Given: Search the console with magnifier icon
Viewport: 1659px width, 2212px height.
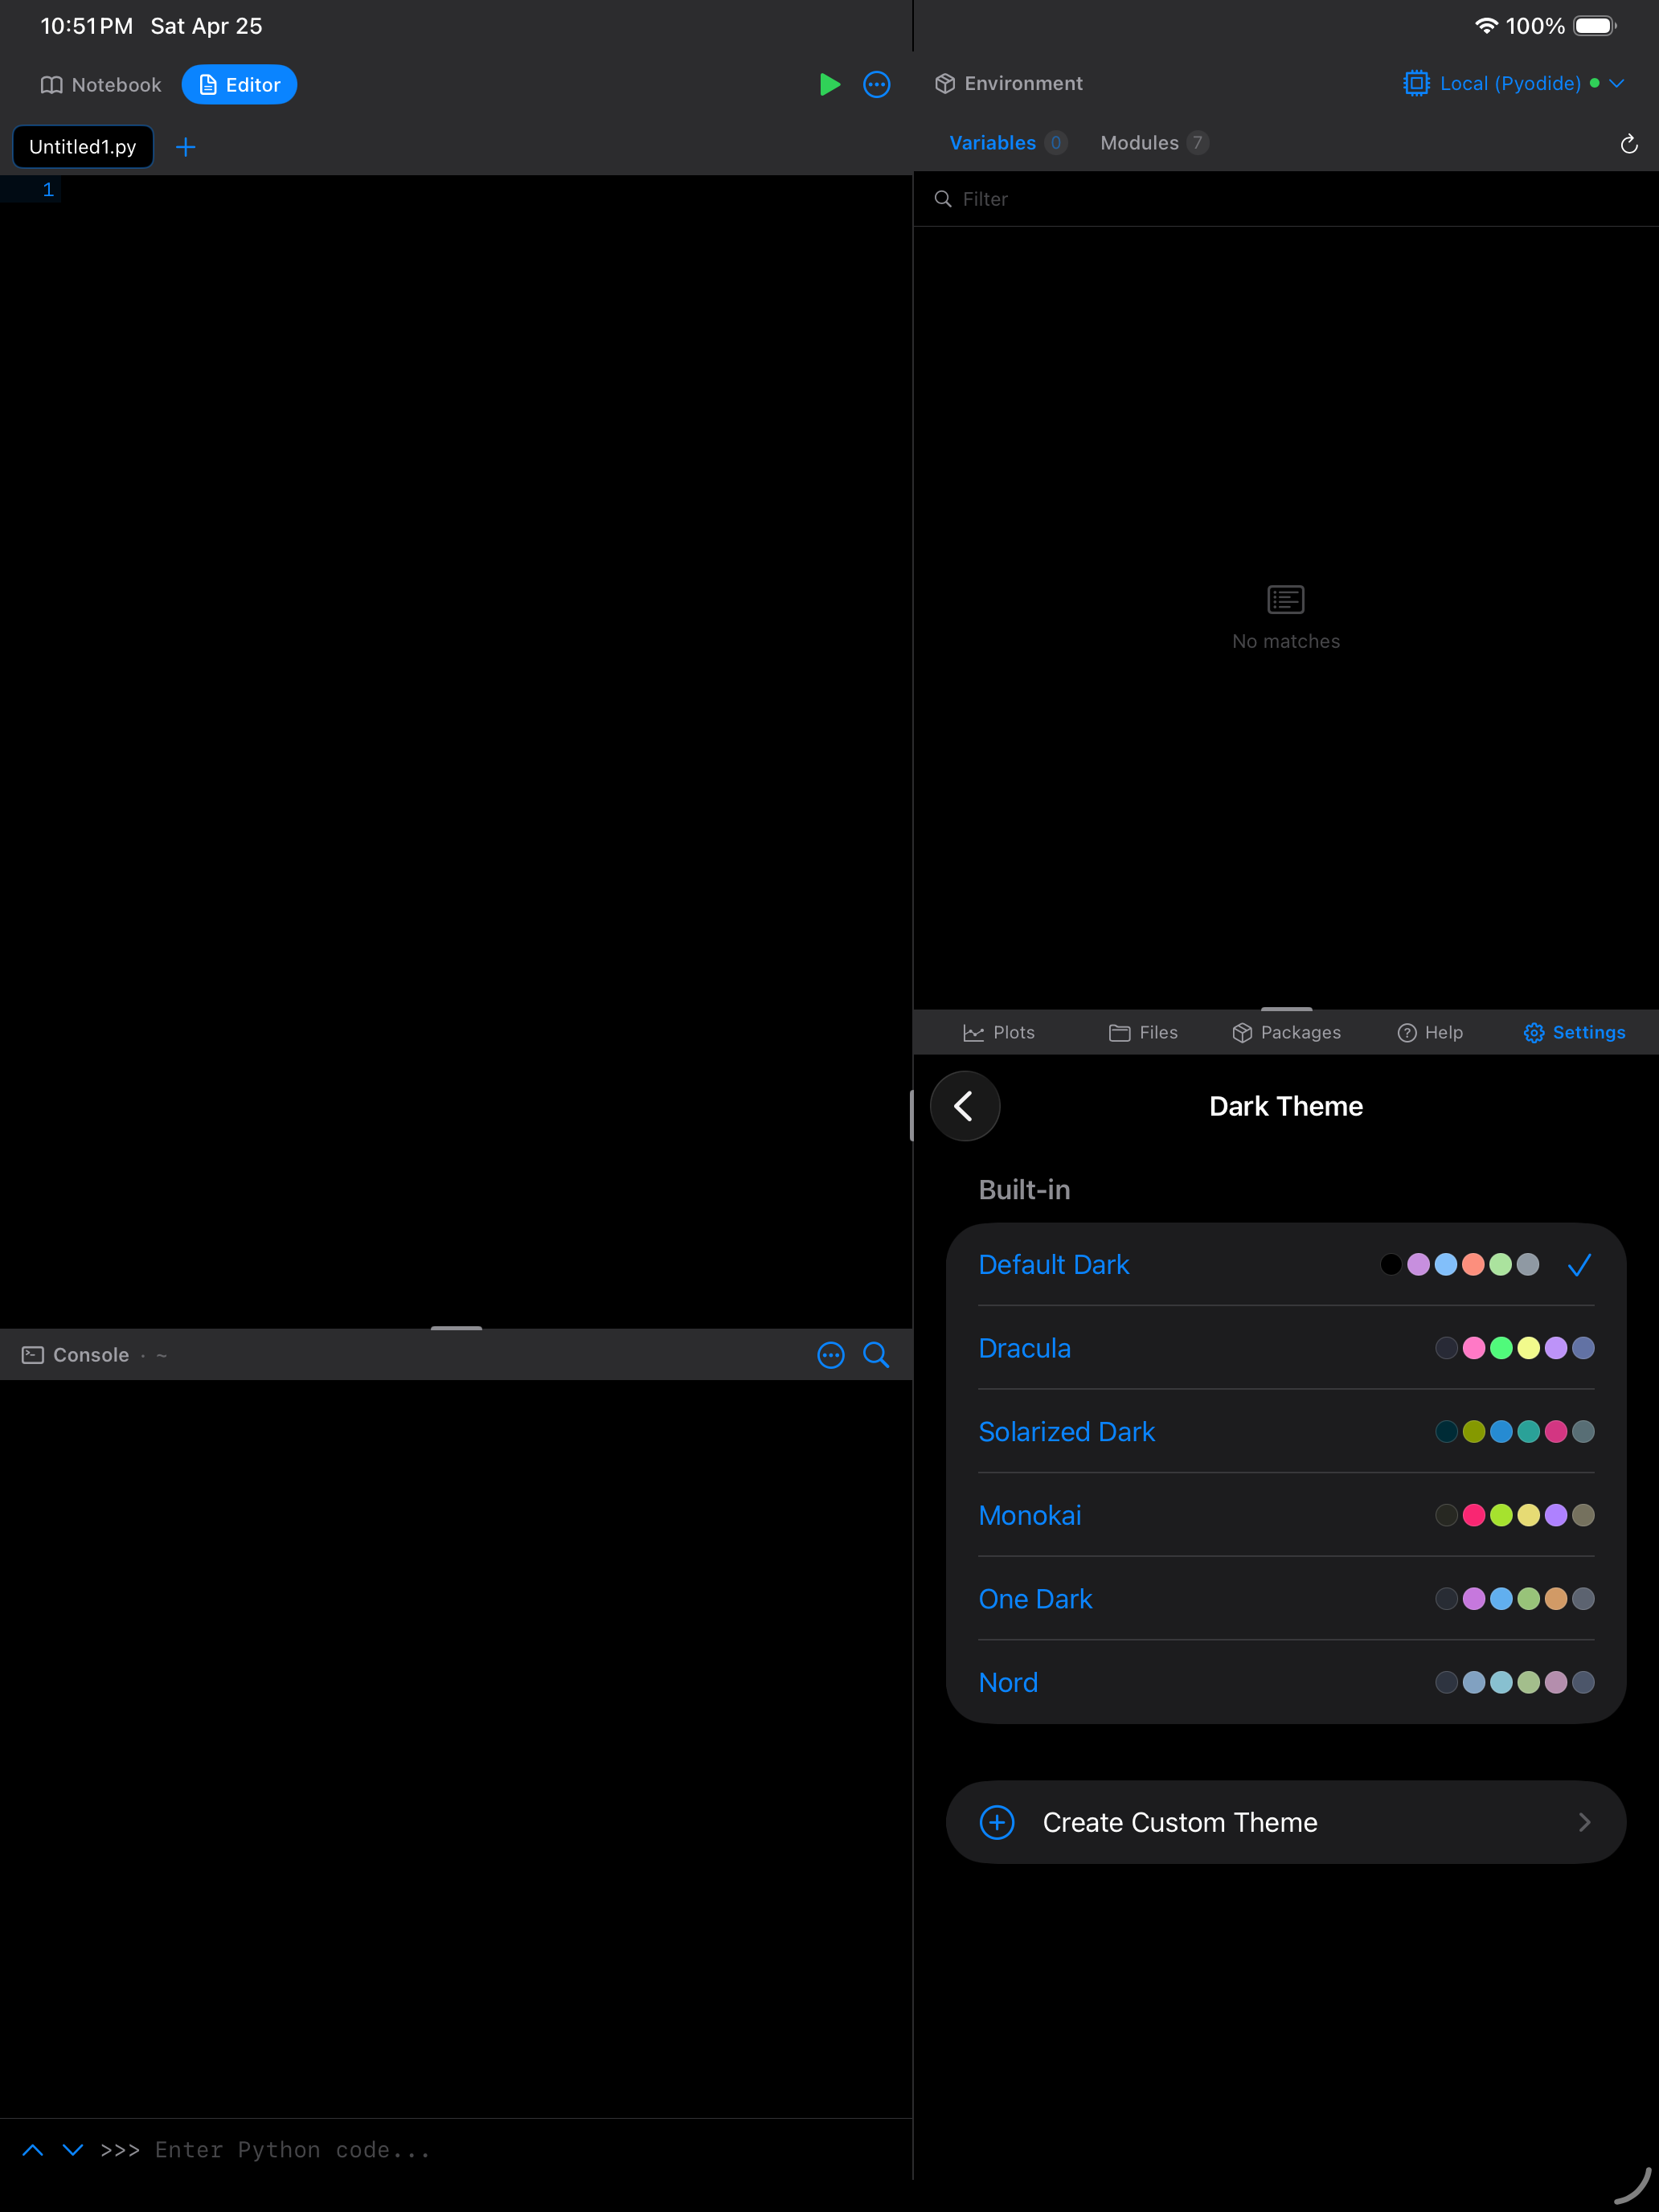Looking at the screenshot, I should click(876, 1355).
